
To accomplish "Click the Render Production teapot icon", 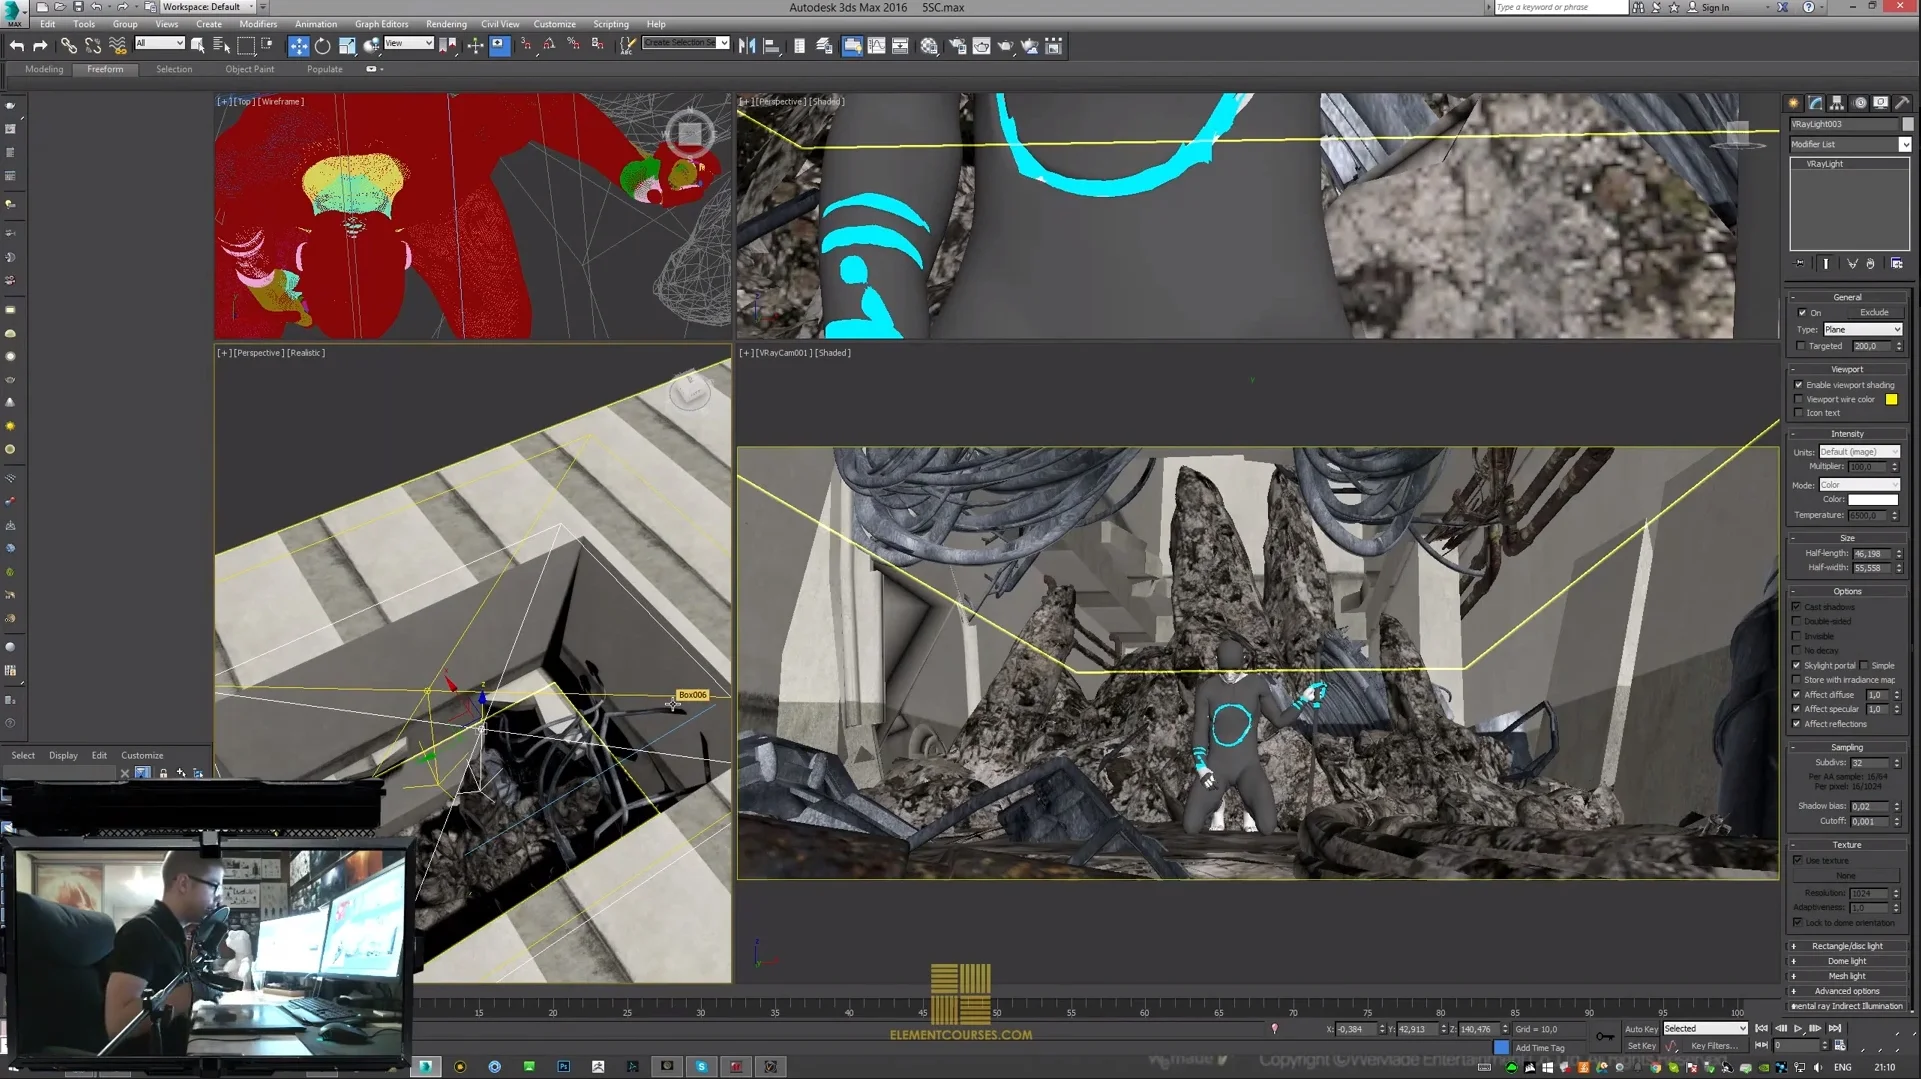I will pos(1005,45).
